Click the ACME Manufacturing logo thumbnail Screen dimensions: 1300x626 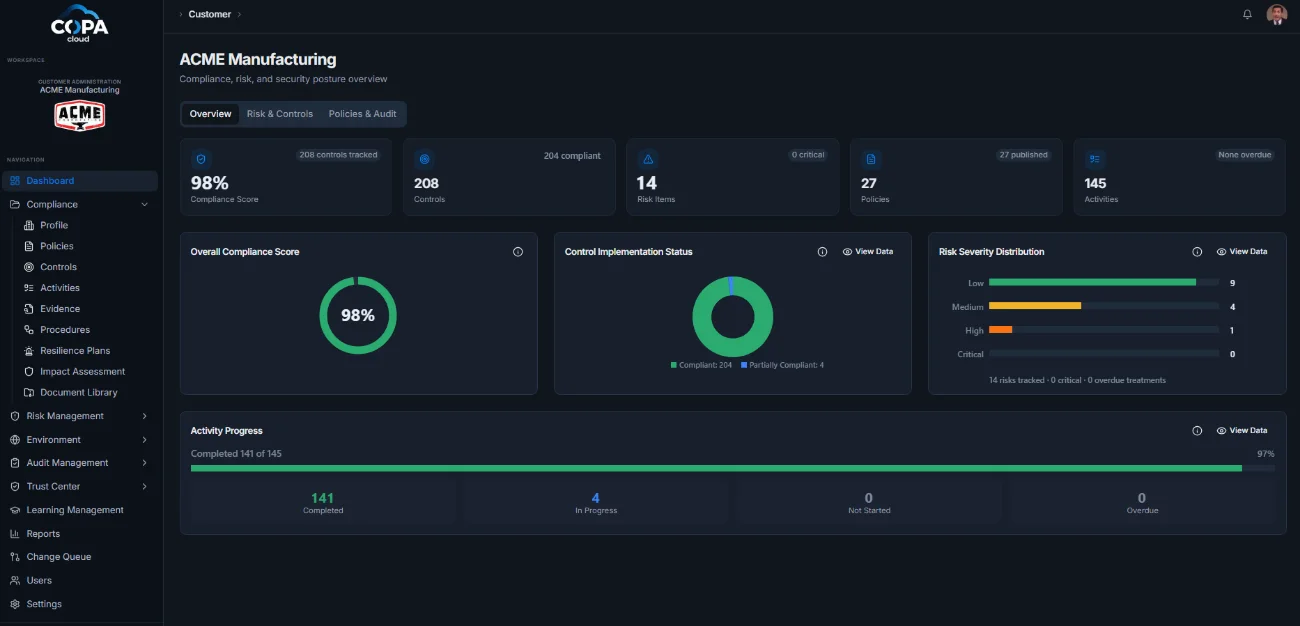80,116
